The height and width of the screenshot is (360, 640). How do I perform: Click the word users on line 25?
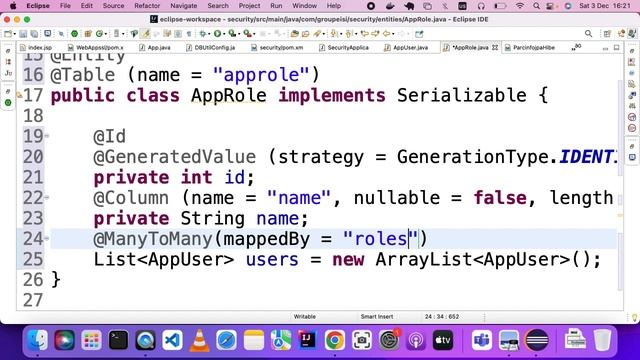click(x=272, y=259)
